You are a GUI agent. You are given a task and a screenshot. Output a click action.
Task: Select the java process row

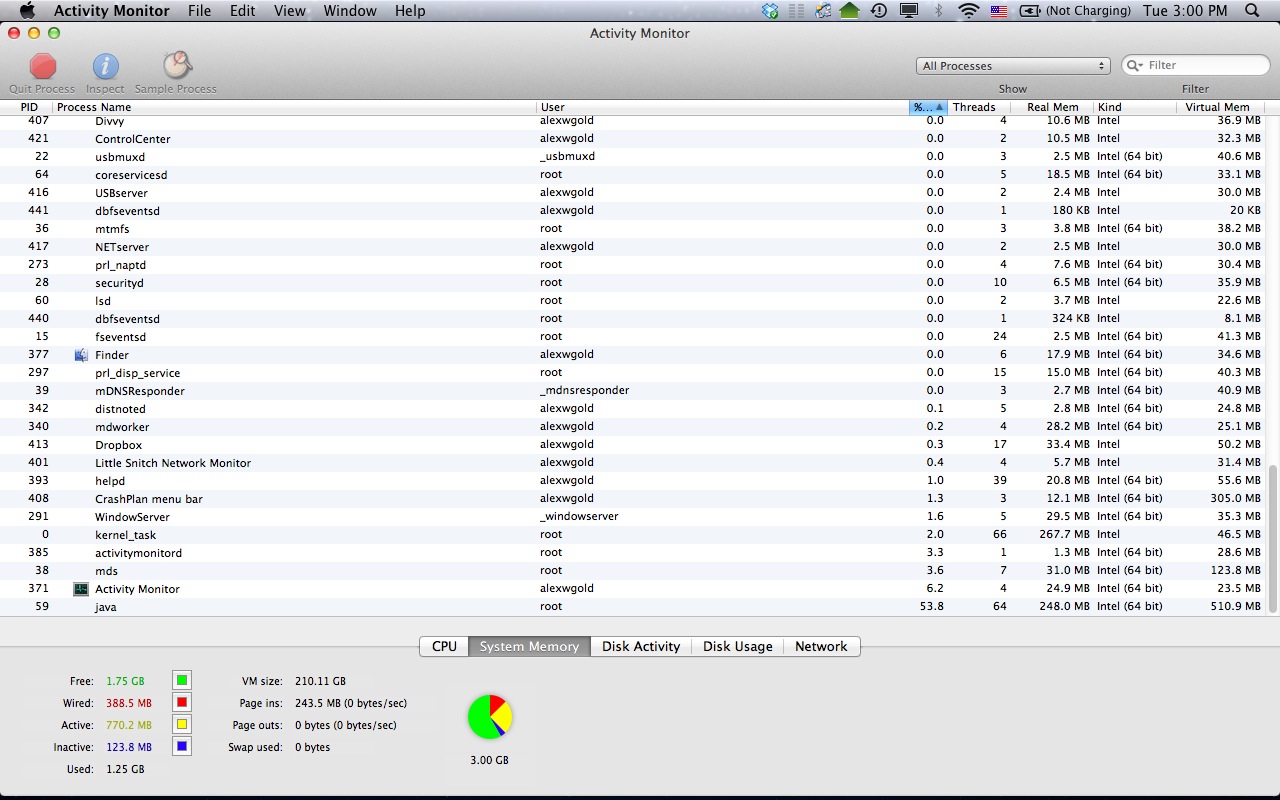click(x=632, y=607)
